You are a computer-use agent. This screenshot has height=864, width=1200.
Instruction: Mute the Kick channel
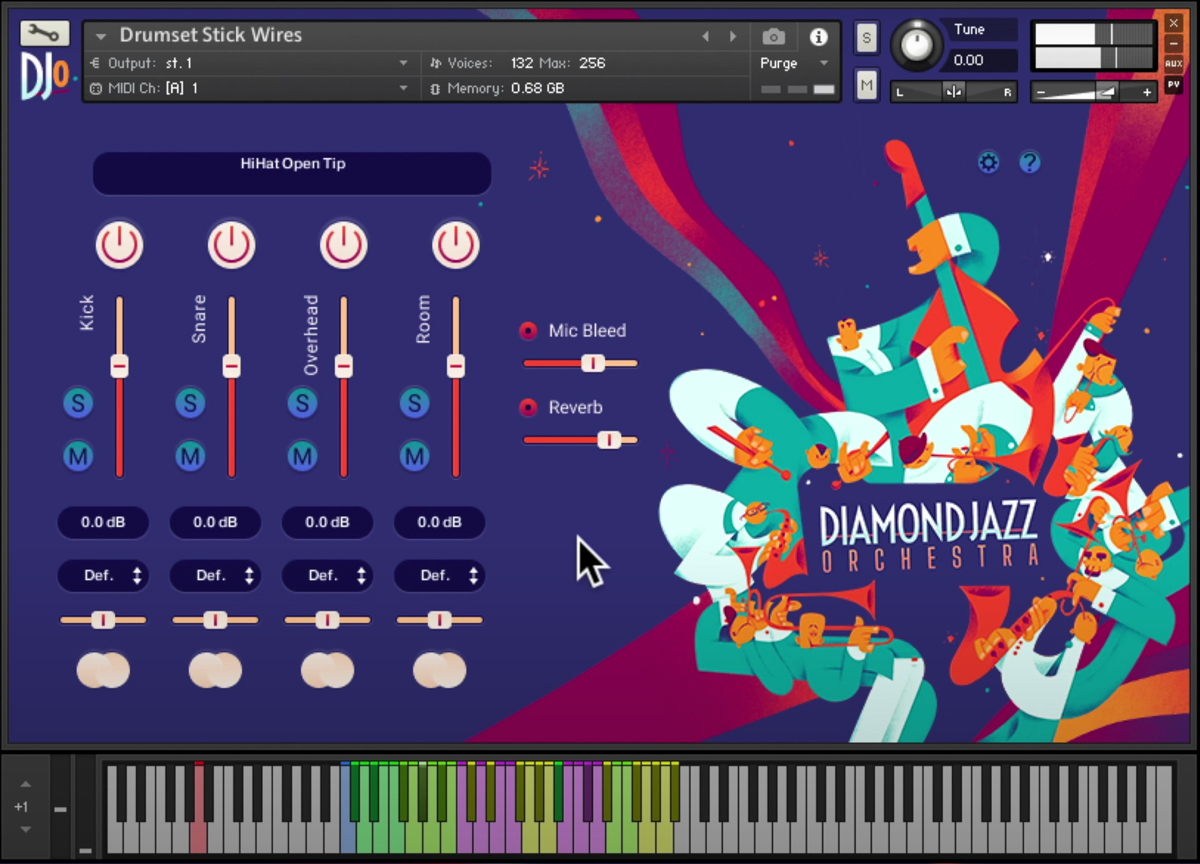pos(78,457)
